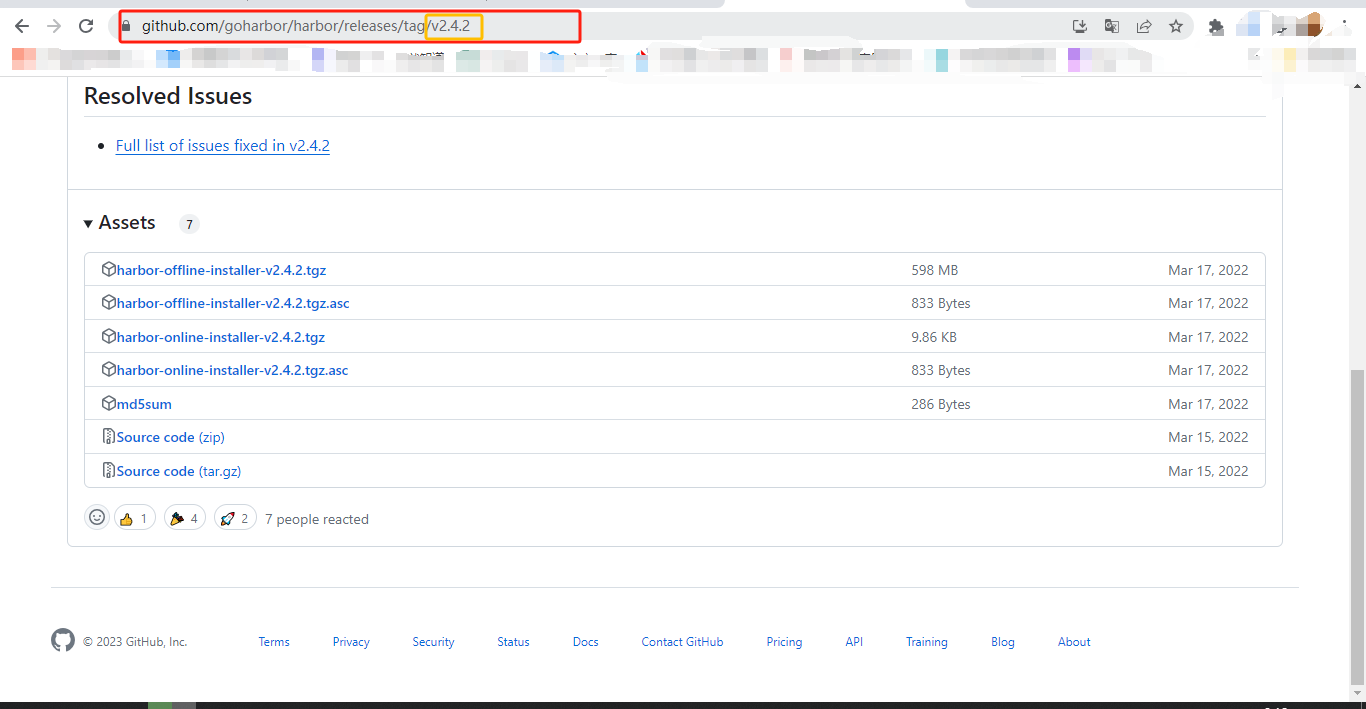Click the 9.86 KB file size text

[934, 337]
